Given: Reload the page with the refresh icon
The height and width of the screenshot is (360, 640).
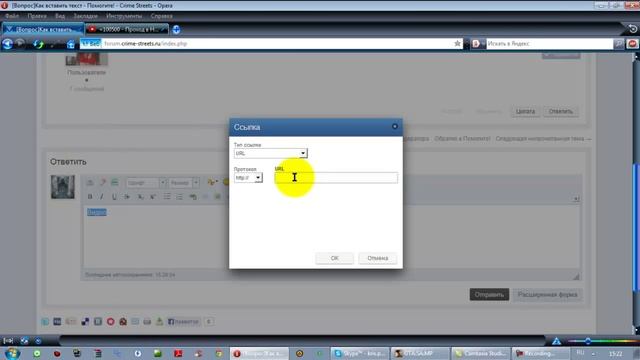Looking at the screenshot, I should 38,44.
